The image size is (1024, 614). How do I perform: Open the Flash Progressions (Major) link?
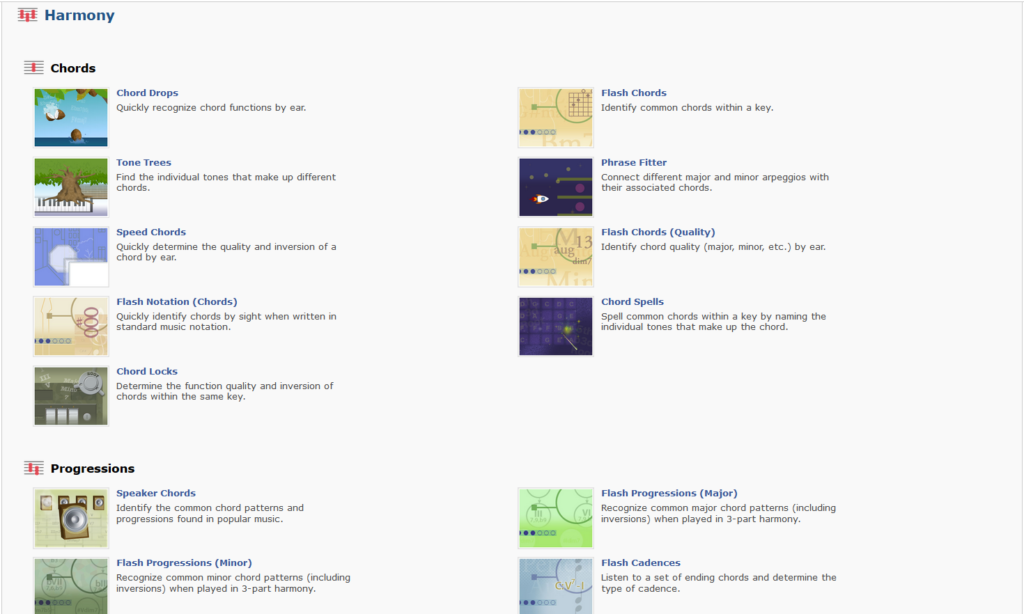coord(668,493)
